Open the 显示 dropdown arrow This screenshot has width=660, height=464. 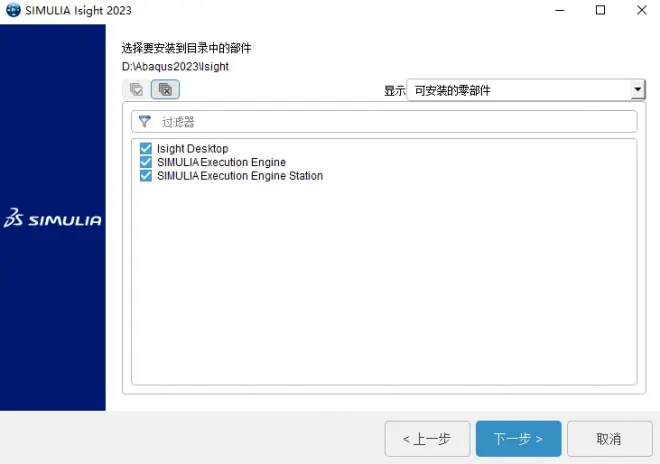pos(638,89)
